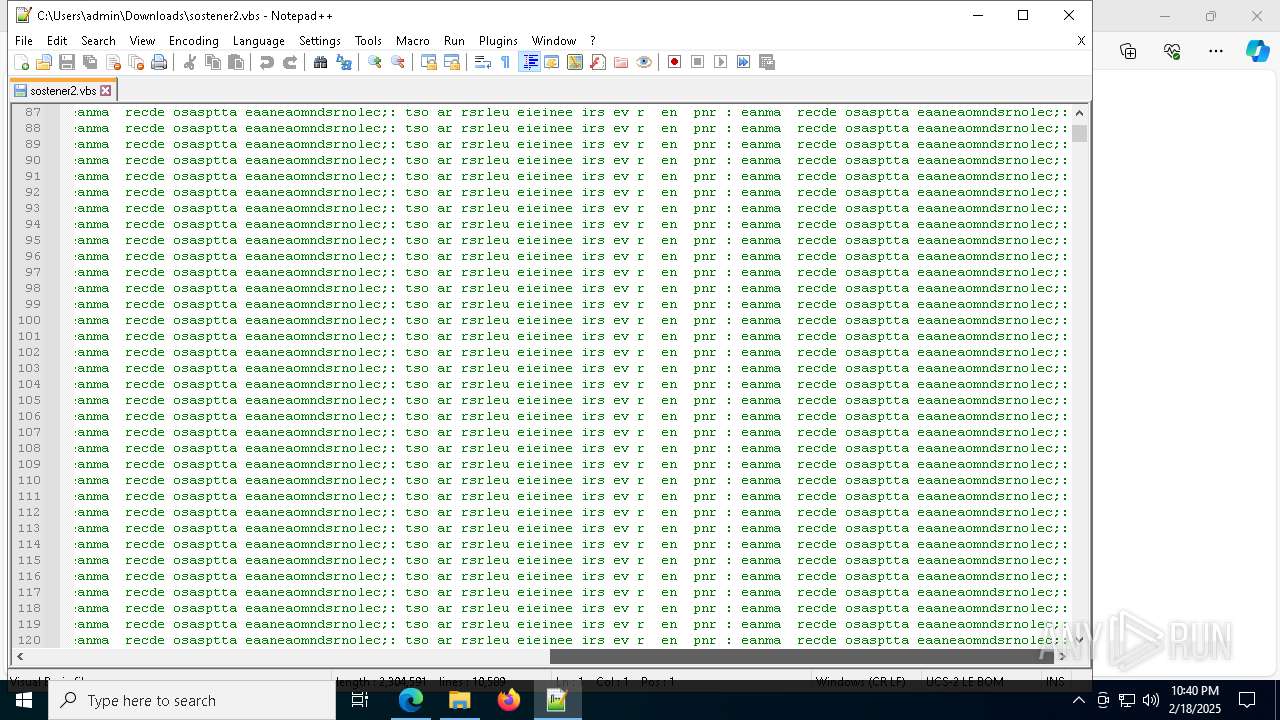The image size is (1280, 720).
Task: Redo the last undone action
Action: 290,62
